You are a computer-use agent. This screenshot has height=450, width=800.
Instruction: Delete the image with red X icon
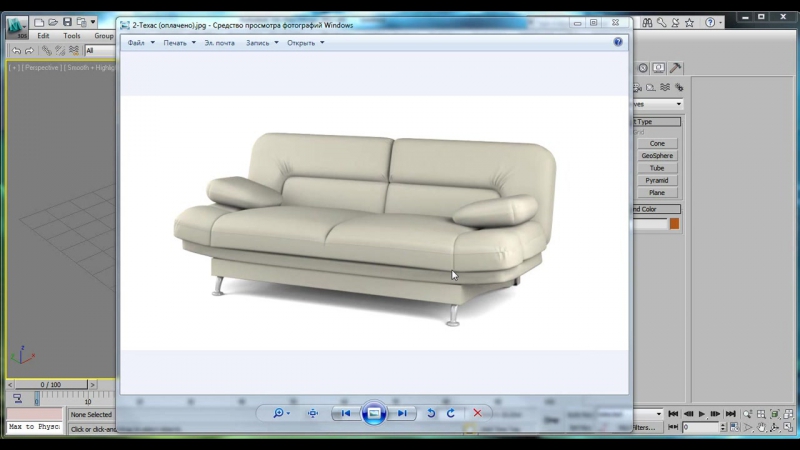click(x=477, y=413)
